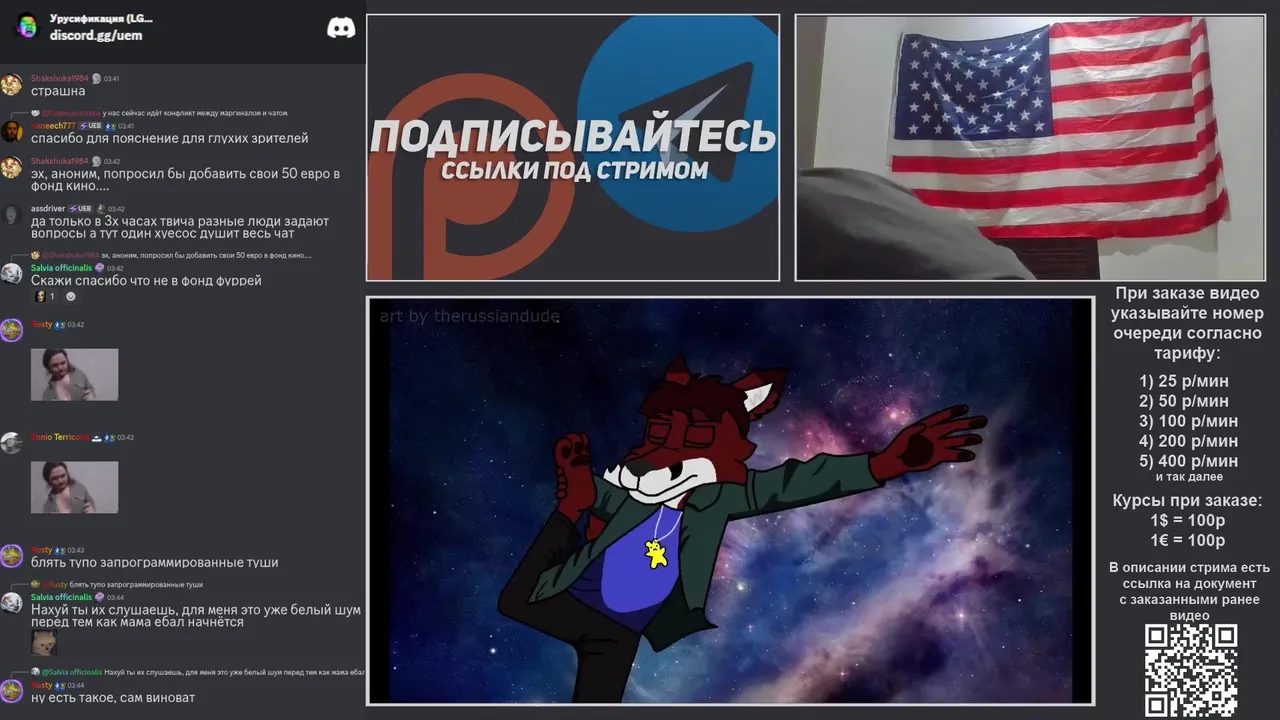
Task: Click the '1$ = 100р' exchange rate
Action: point(1187,520)
